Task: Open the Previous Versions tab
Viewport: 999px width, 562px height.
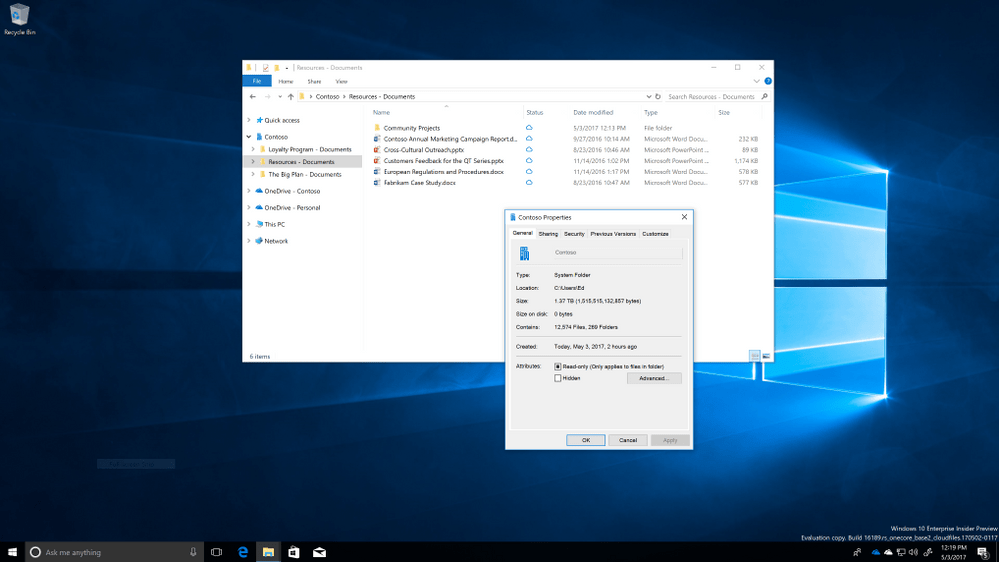Action: point(613,234)
